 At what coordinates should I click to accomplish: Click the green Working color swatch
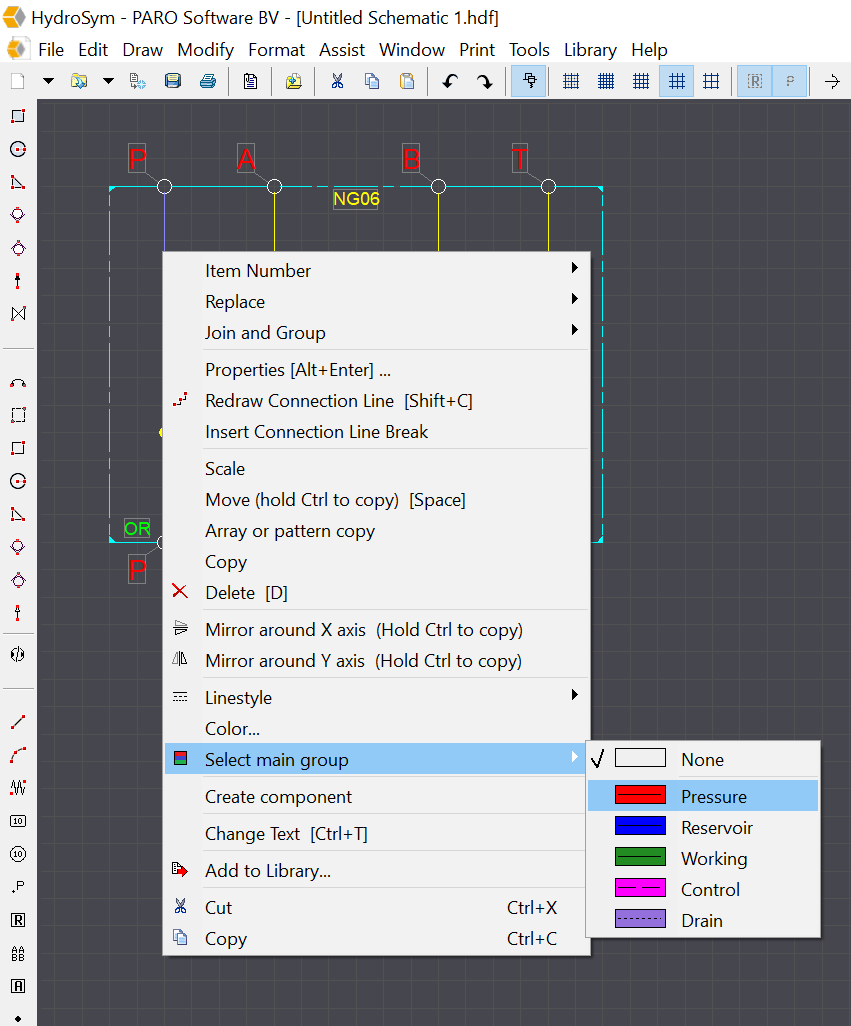click(x=640, y=857)
